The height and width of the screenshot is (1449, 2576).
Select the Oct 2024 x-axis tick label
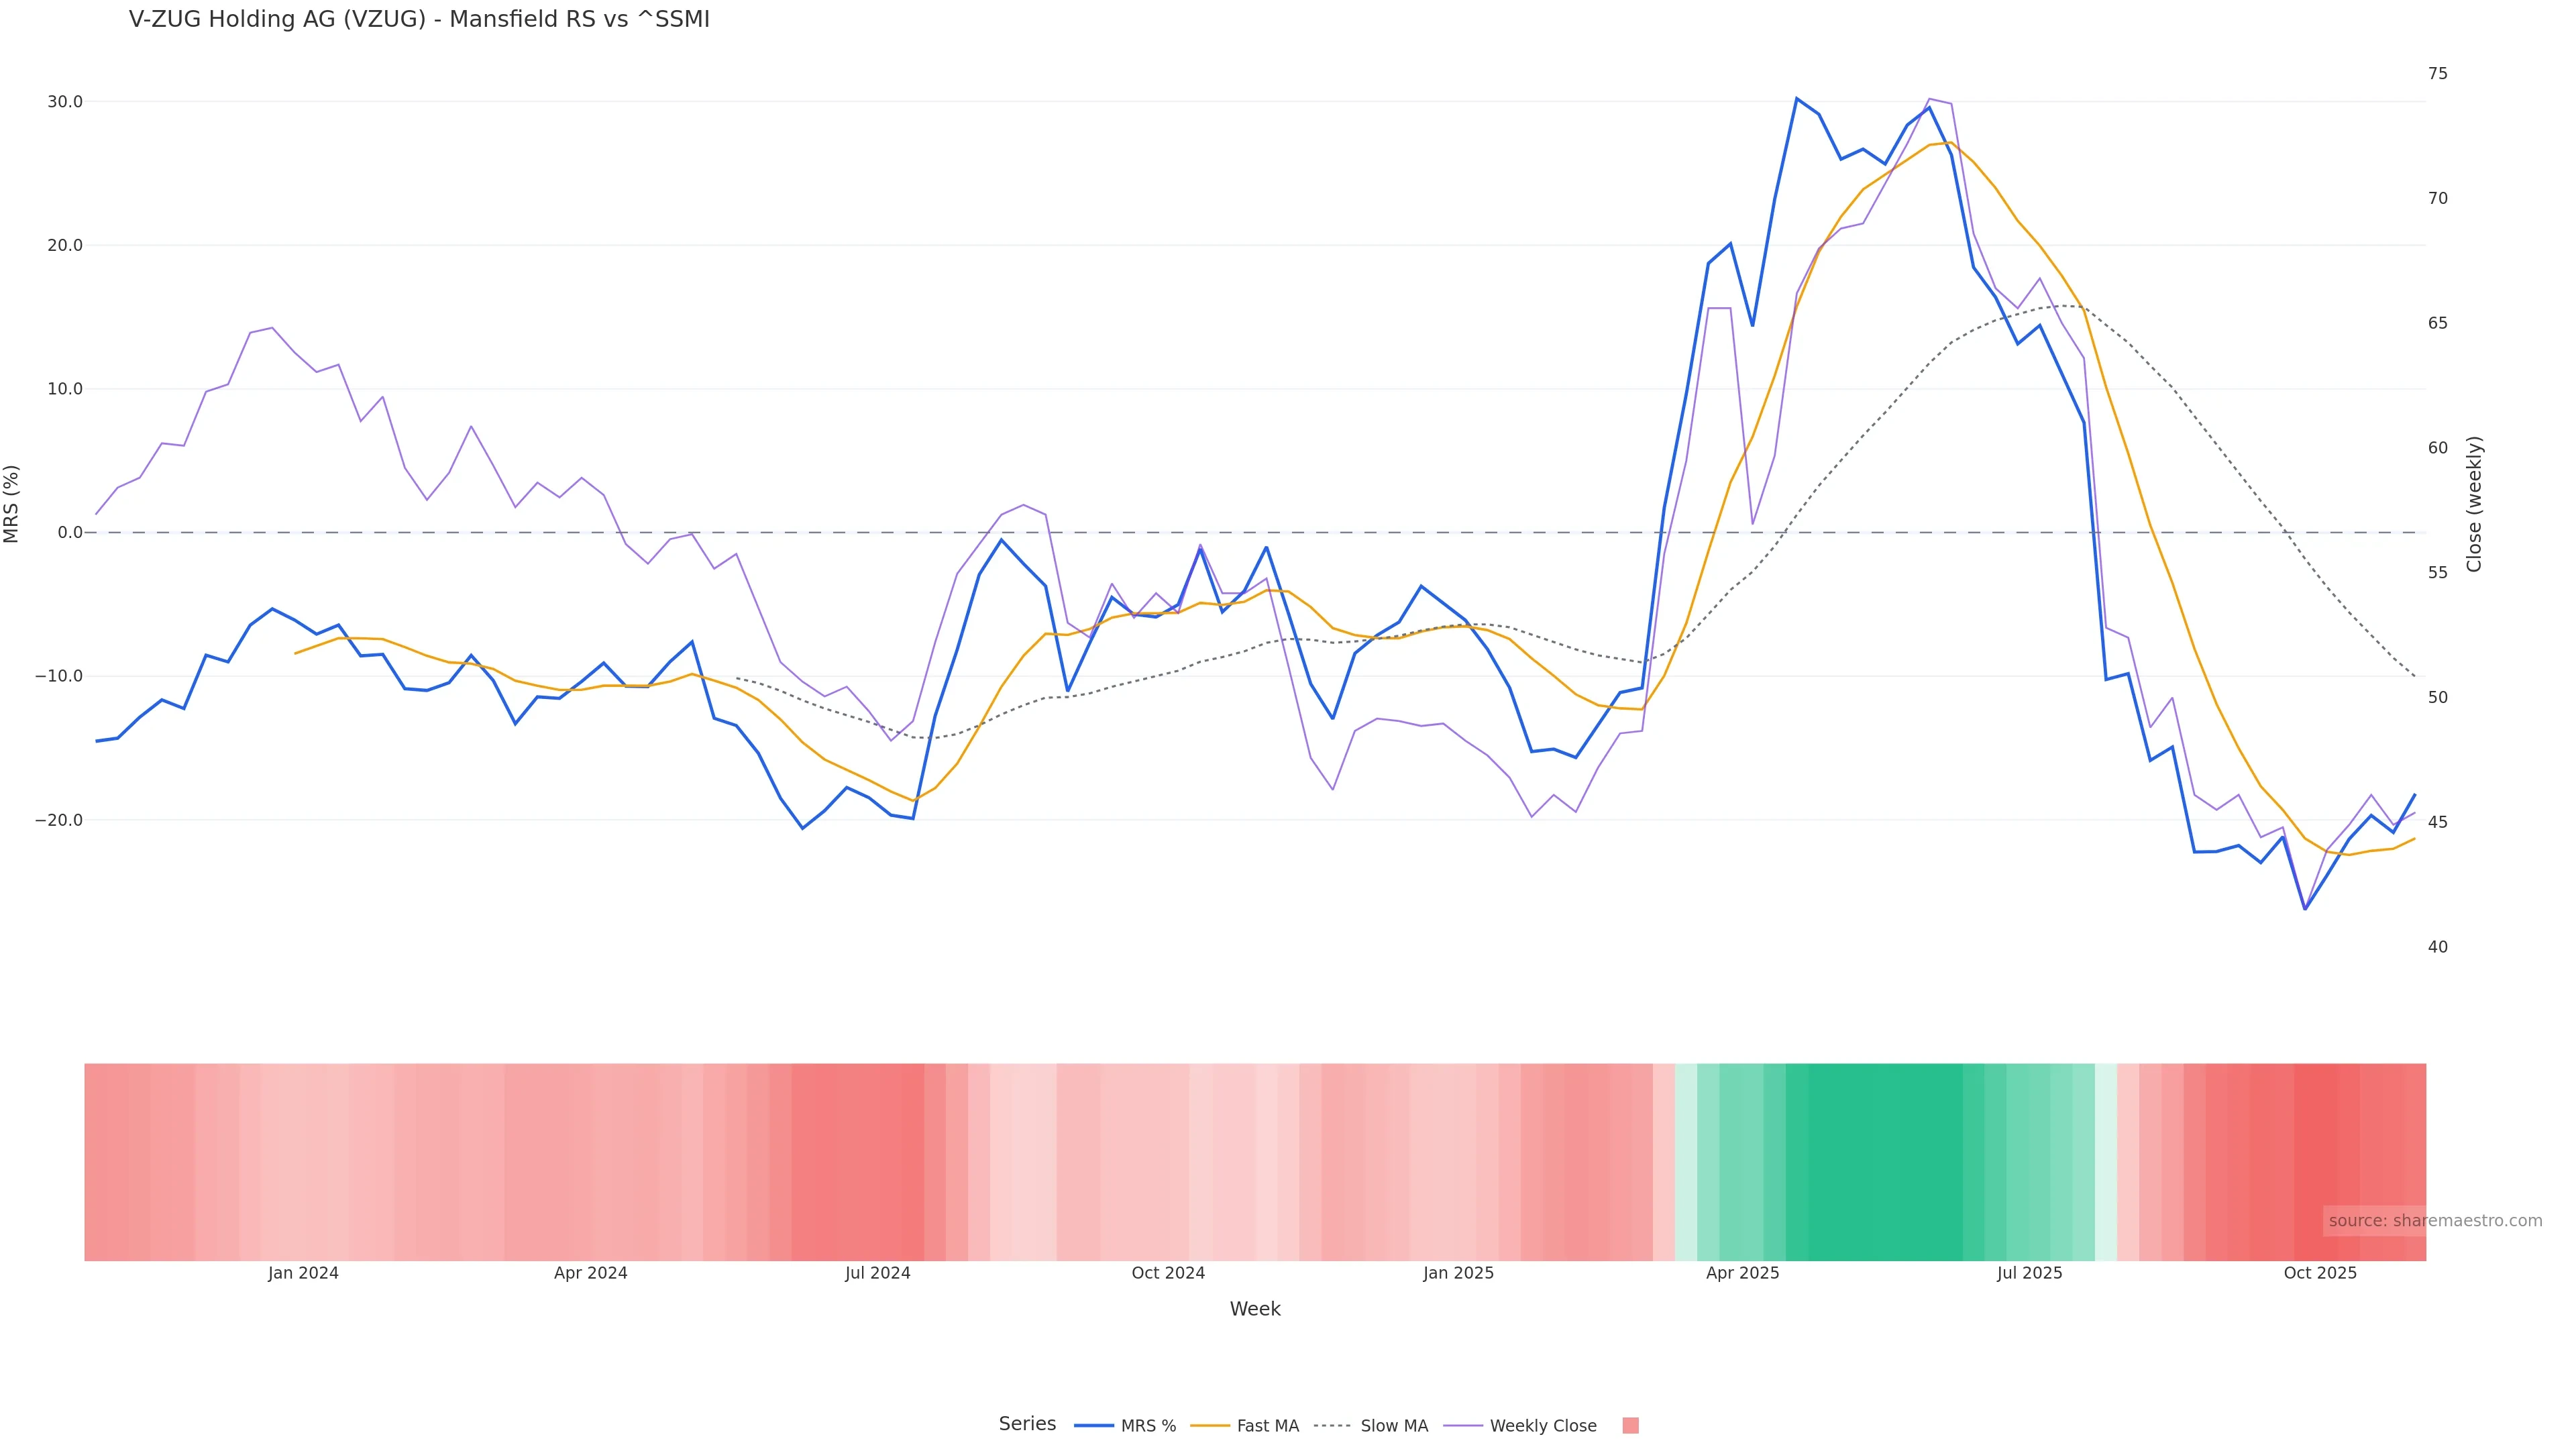click(1168, 1273)
